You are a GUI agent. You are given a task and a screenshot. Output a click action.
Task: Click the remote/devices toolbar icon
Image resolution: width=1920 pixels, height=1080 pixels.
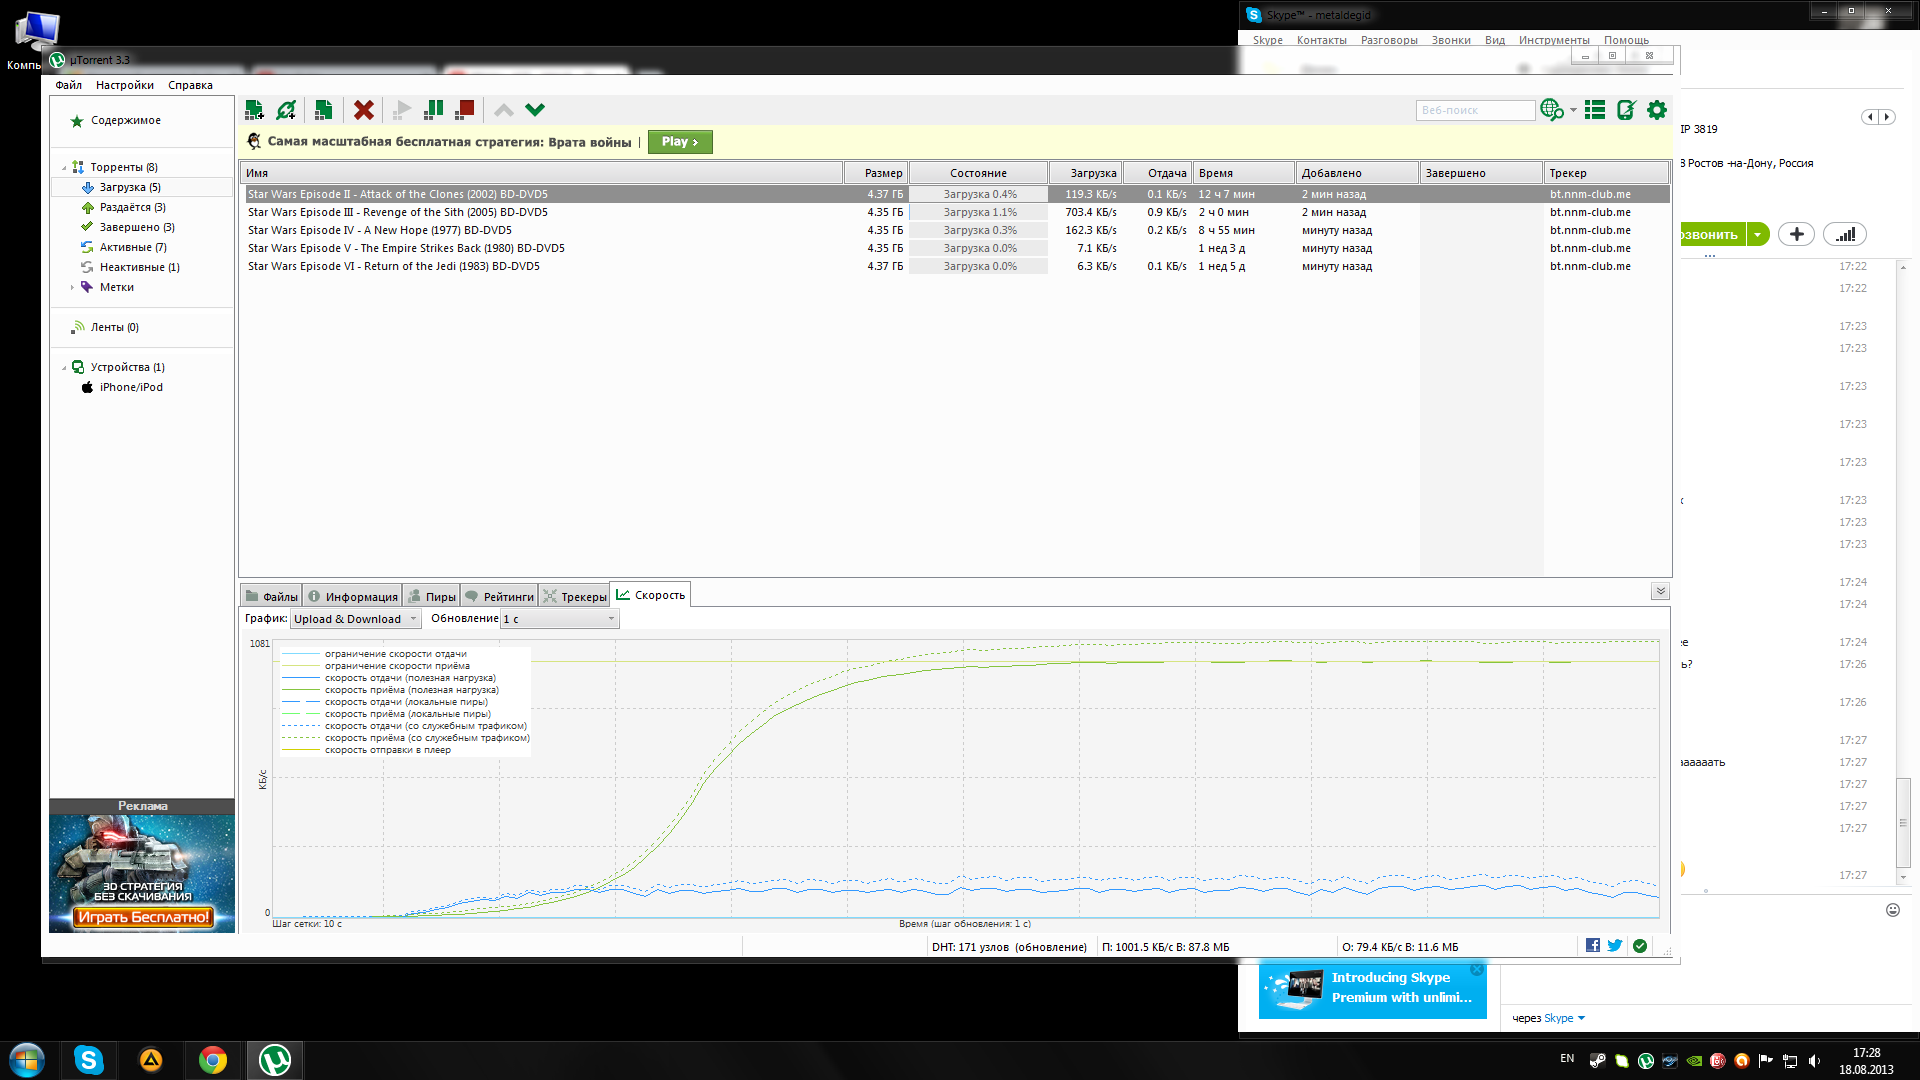tap(1626, 110)
